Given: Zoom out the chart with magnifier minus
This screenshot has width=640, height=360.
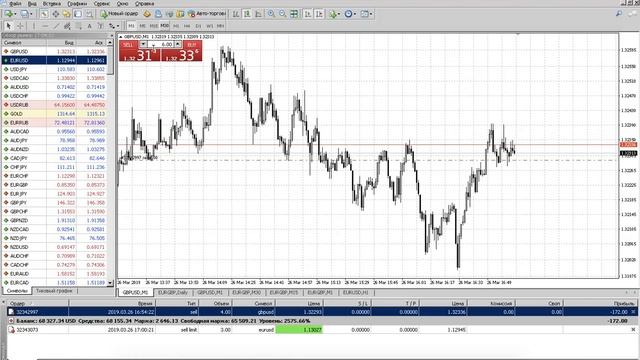Looking at the screenshot, I should pyautogui.click(x=282, y=14).
